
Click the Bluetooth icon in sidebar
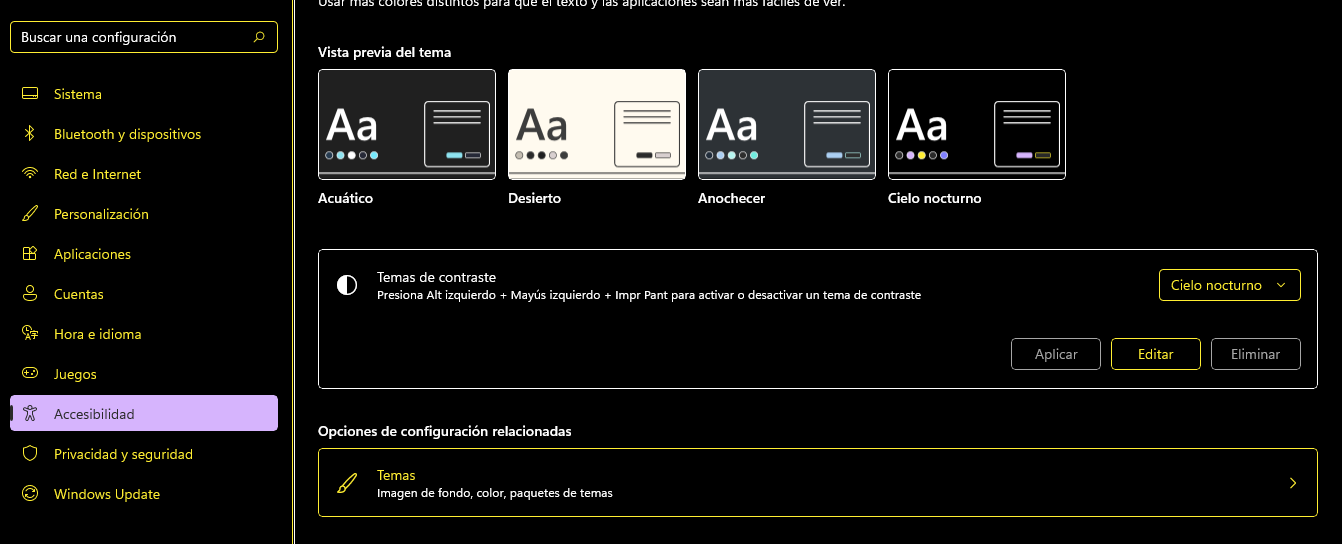click(30, 134)
